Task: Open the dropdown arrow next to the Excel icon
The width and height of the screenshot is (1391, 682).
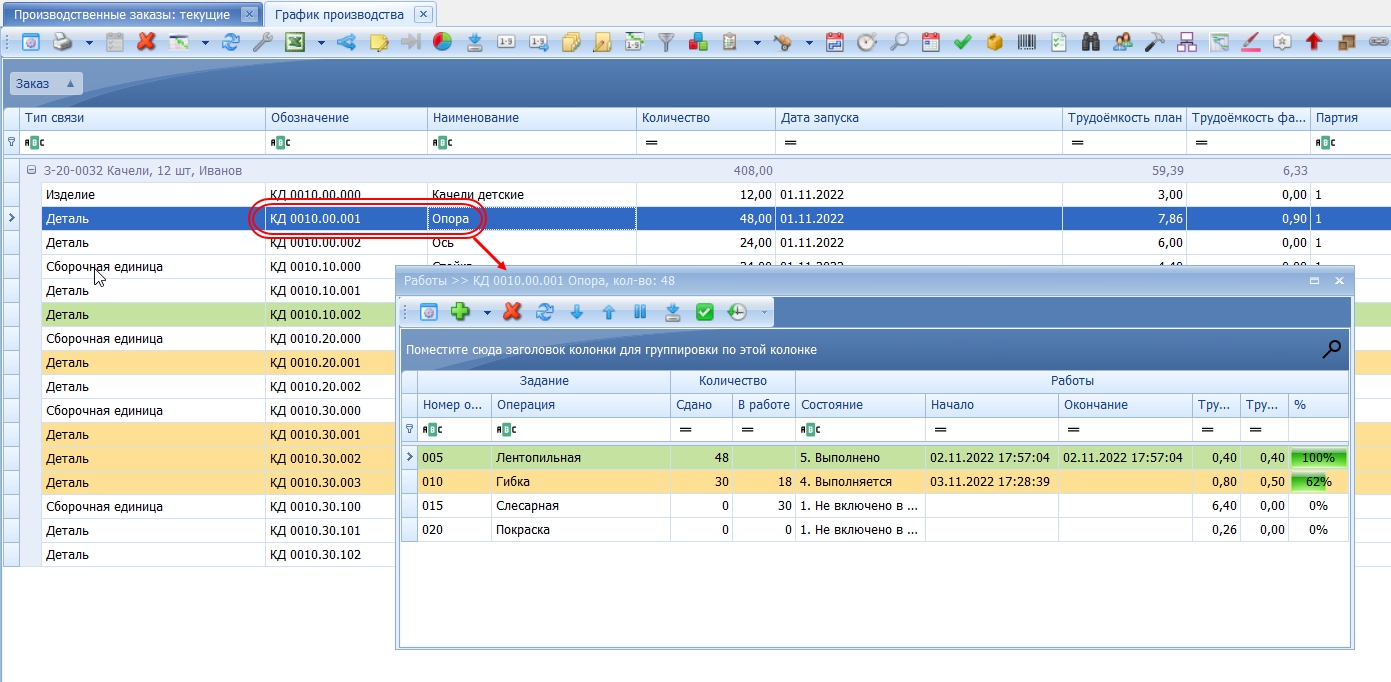Action: coord(321,43)
